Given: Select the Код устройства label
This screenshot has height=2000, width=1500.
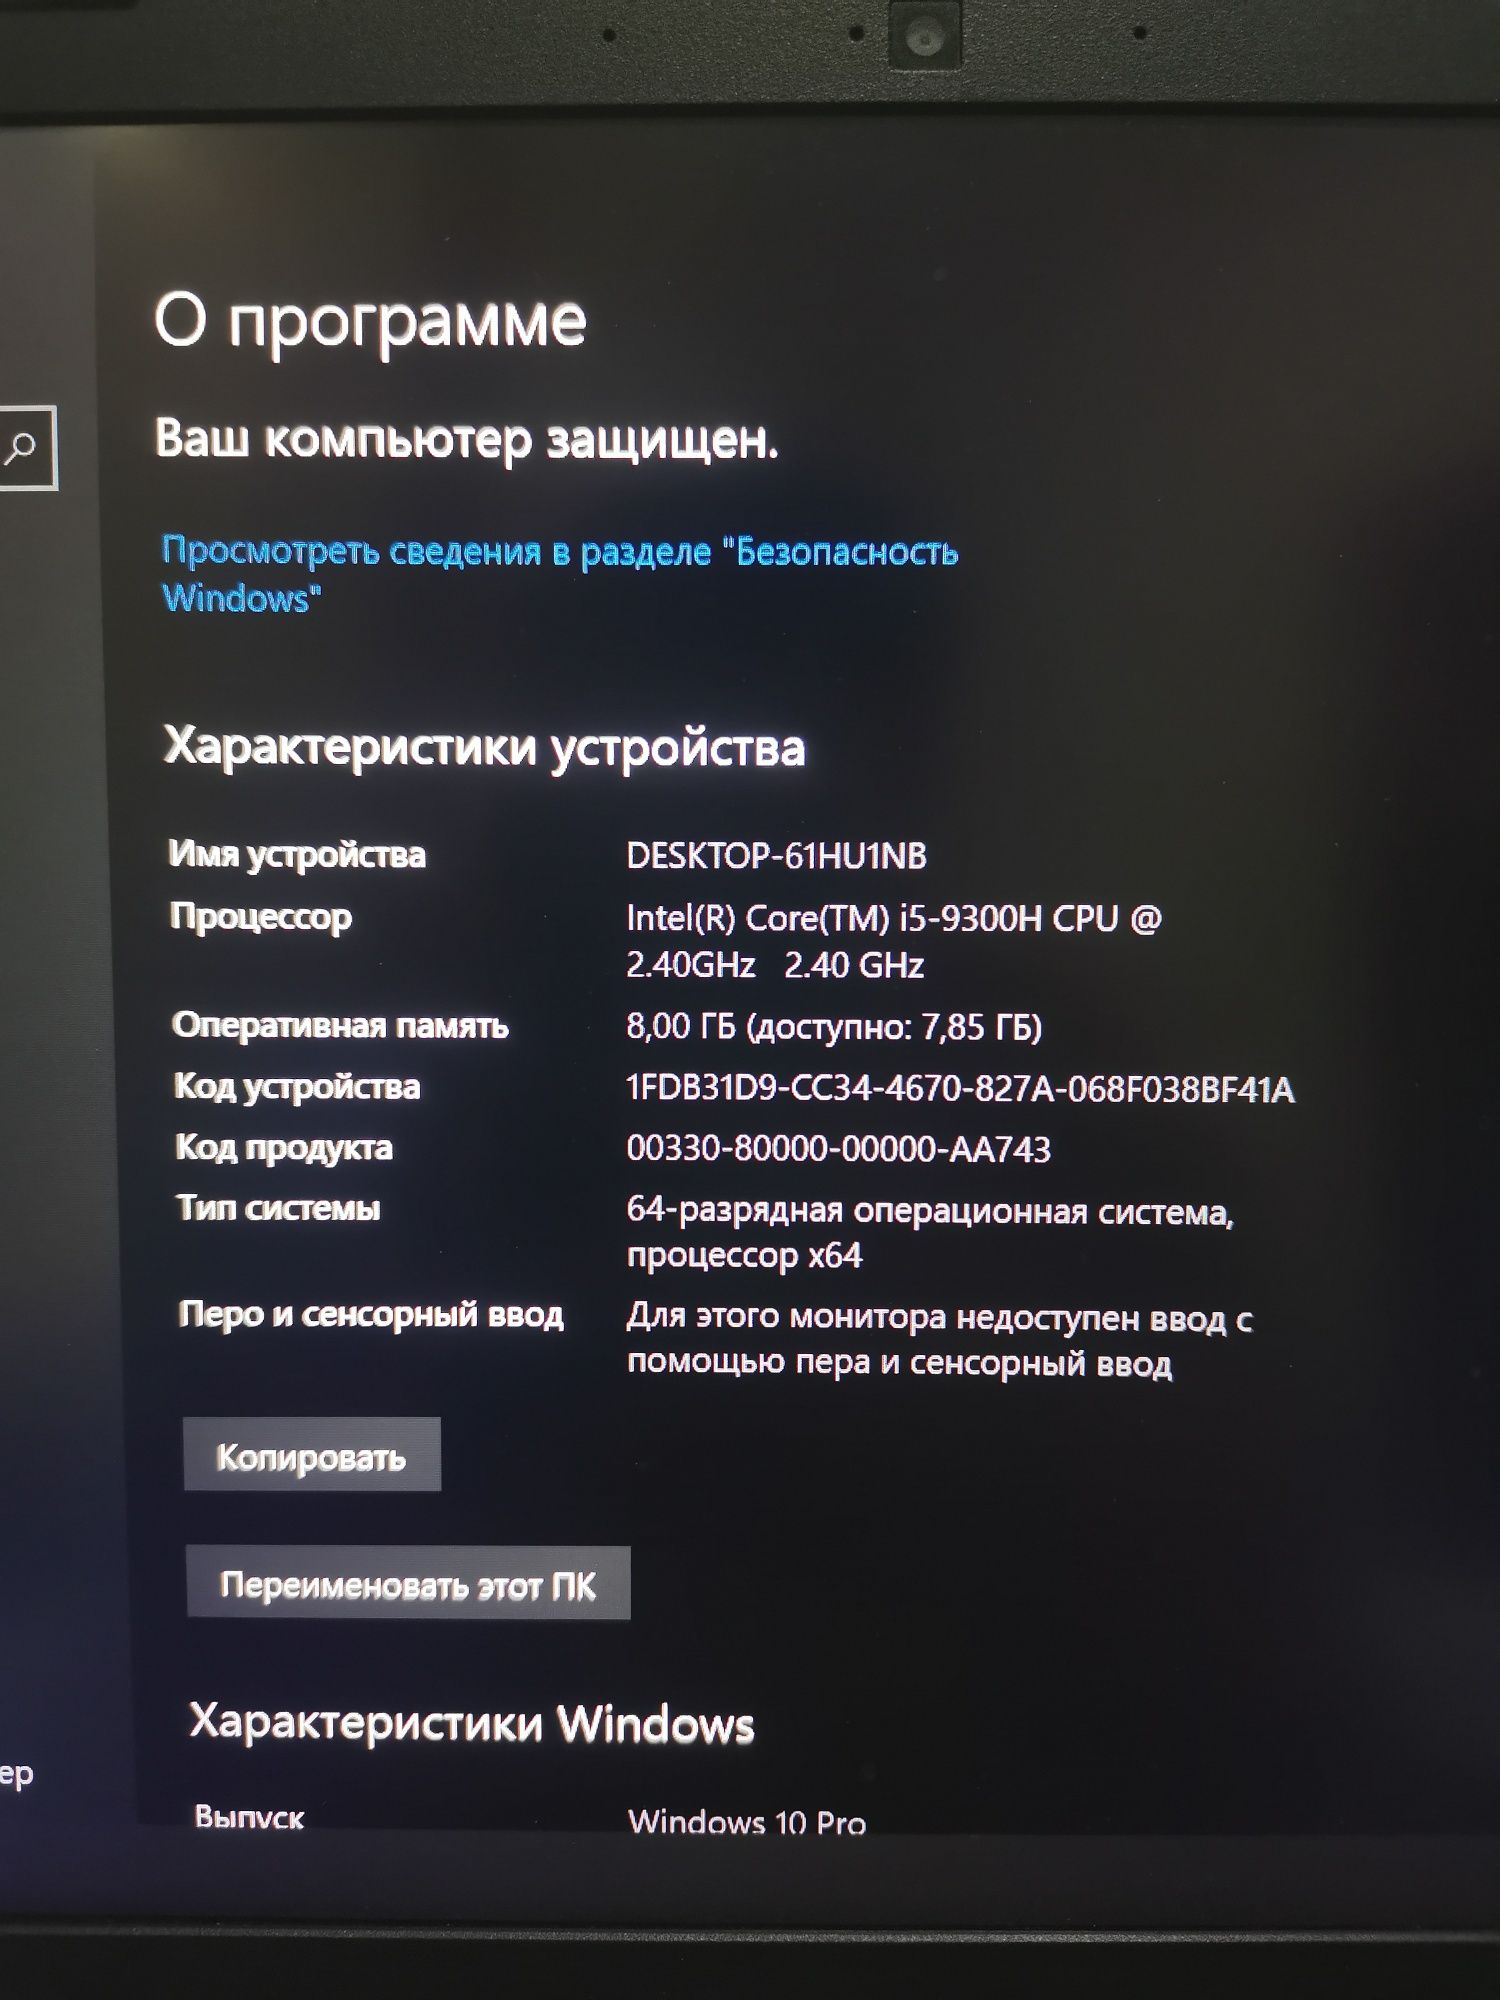Looking at the screenshot, I should [297, 1087].
